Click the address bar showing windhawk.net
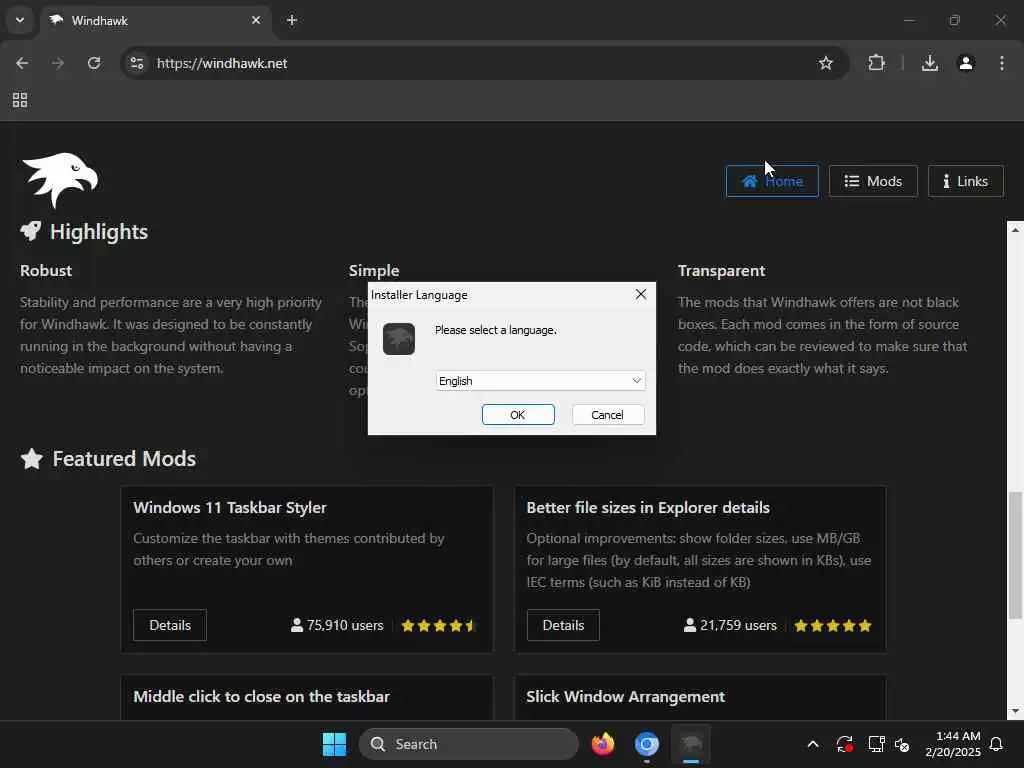The height and width of the screenshot is (768, 1024). tap(483, 63)
